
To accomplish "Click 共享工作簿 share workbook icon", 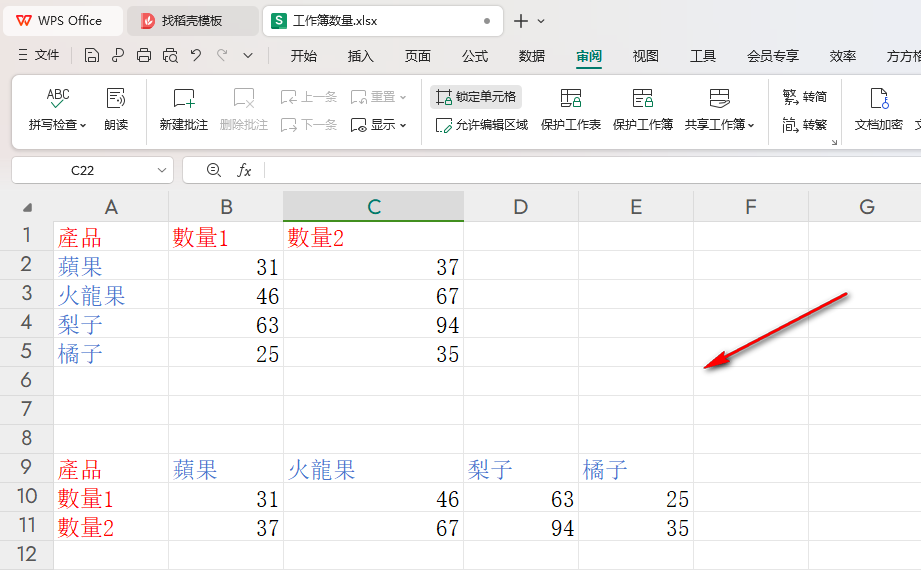I will (719, 98).
